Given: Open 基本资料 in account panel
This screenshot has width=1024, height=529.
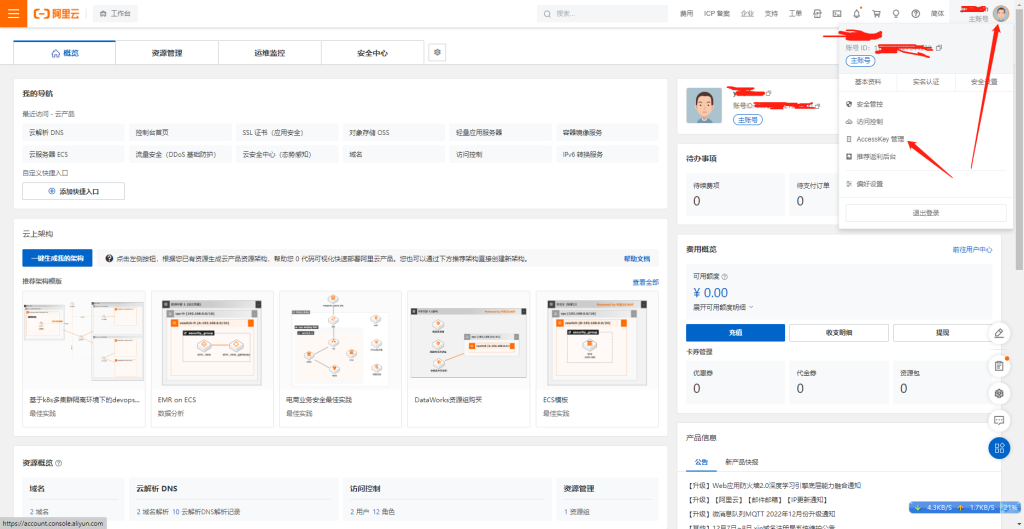Looking at the screenshot, I should 868,82.
